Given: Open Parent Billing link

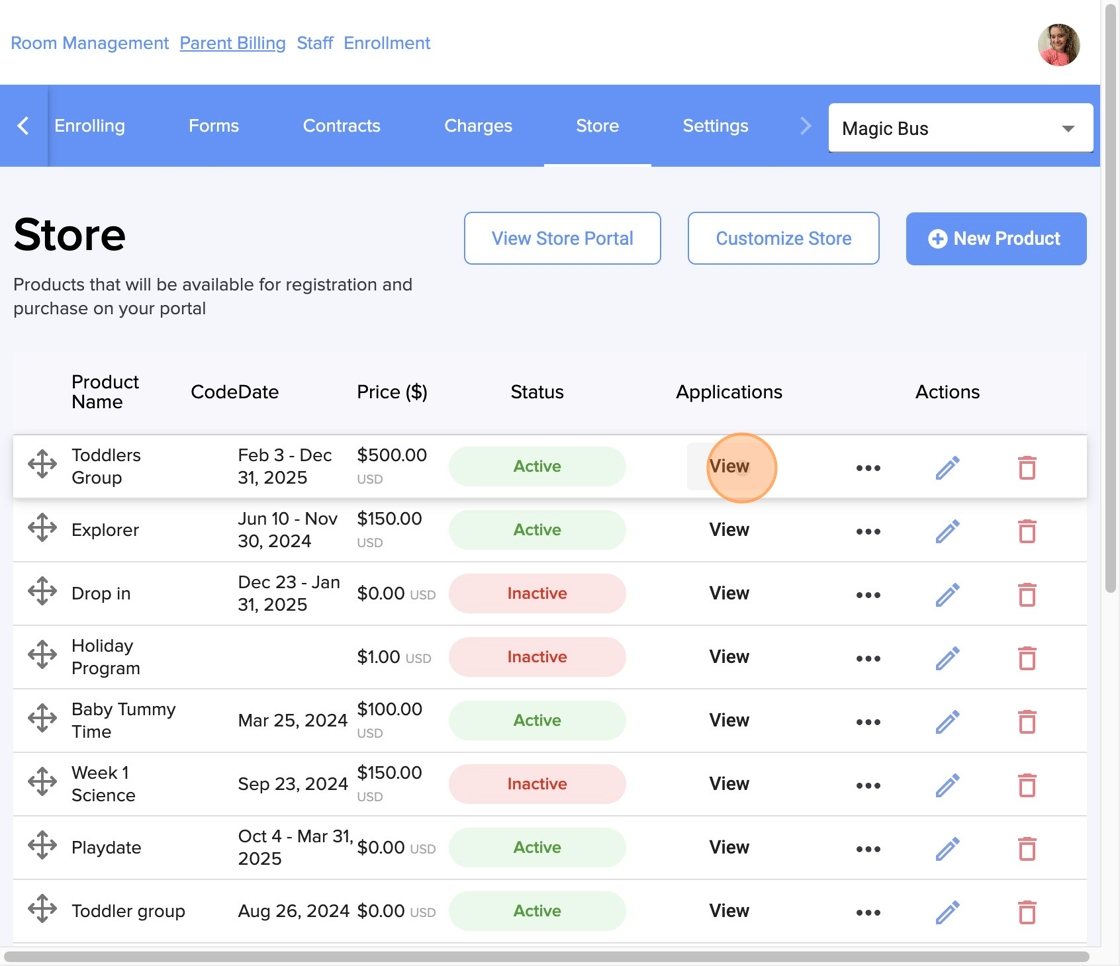Looking at the screenshot, I should 232,43.
